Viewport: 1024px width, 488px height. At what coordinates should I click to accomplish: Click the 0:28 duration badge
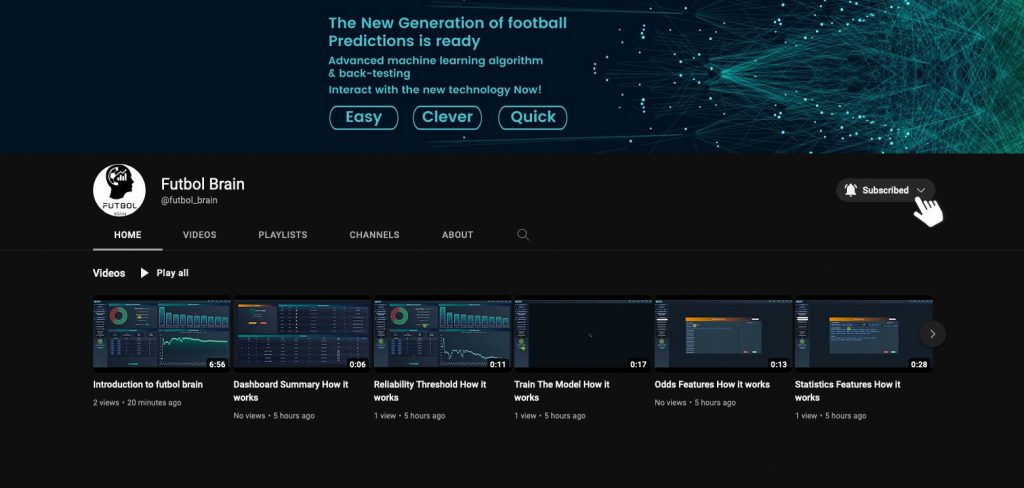(x=920, y=365)
